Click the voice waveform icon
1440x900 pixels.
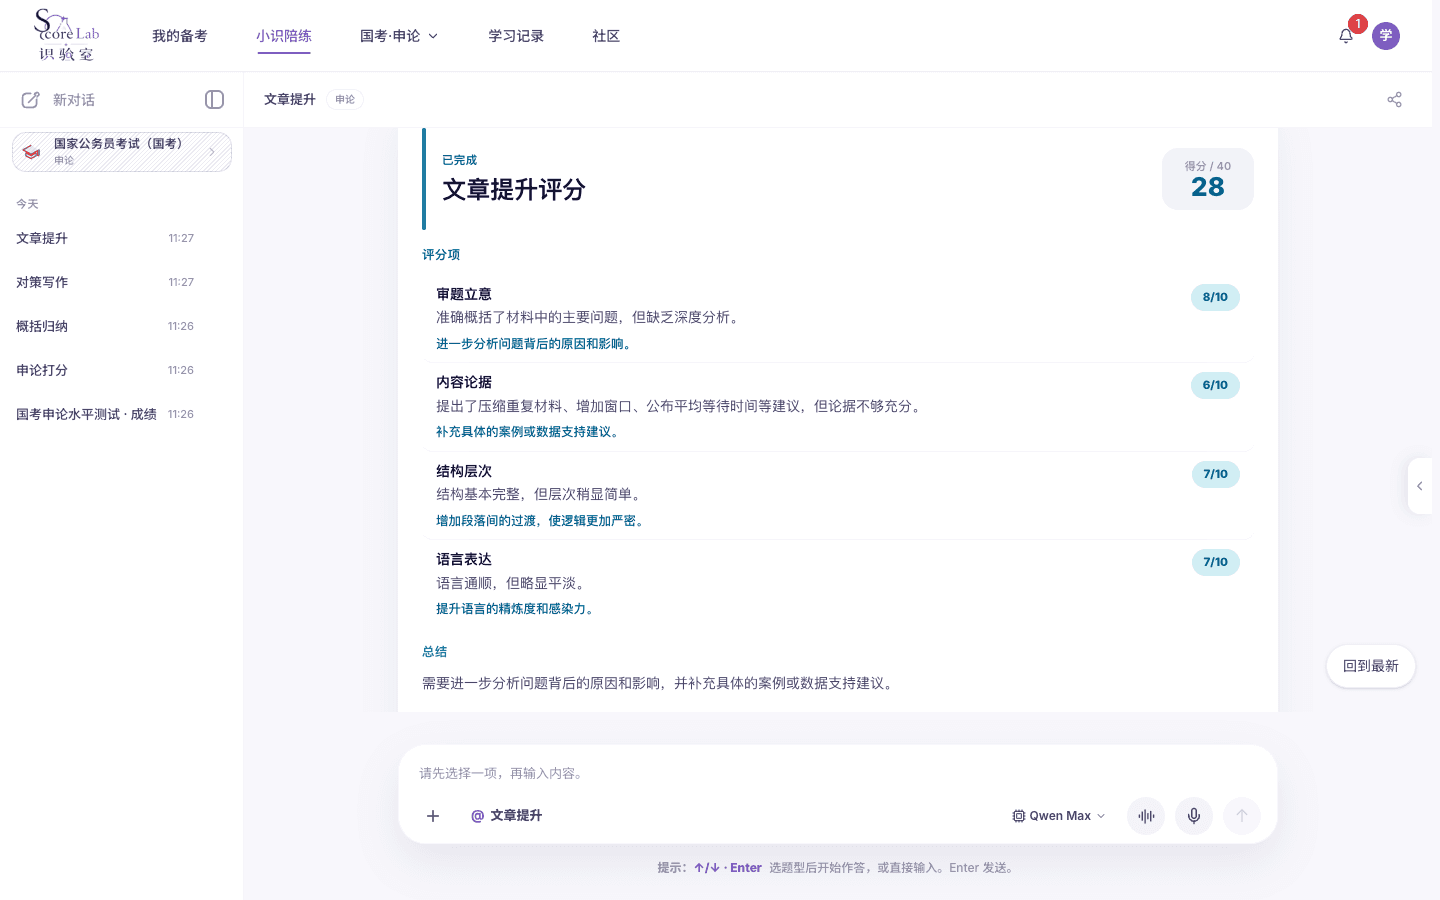click(1146, 816)
